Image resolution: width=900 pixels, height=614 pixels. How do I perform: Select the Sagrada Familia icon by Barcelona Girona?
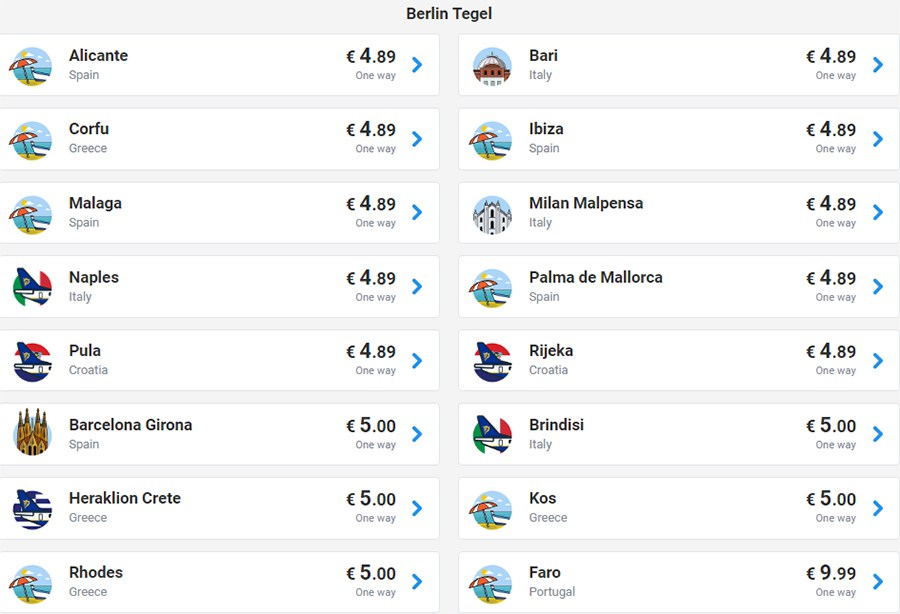coord(31,434)
